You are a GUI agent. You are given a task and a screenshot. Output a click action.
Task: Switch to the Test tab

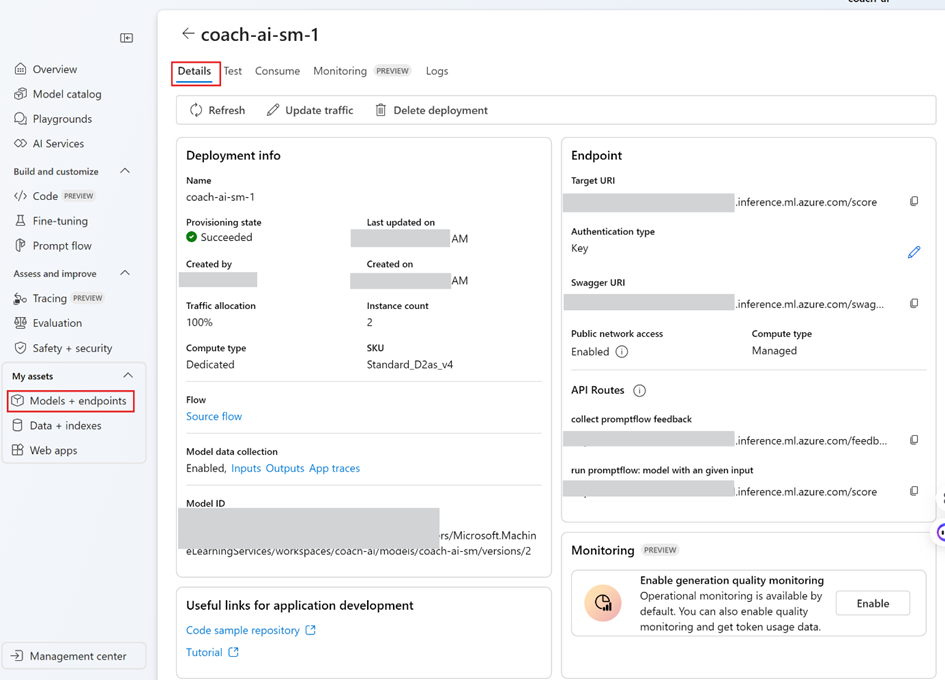(233, 71)
